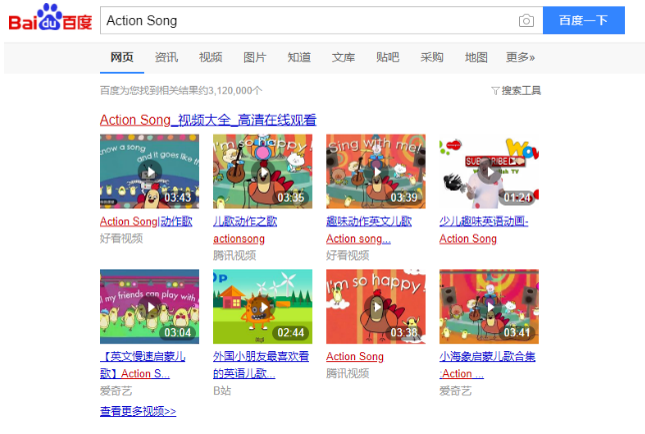Play the 03:43 video thumbnail
The height and width of the screenshot is (434, 645).
[x=149, y=172]
